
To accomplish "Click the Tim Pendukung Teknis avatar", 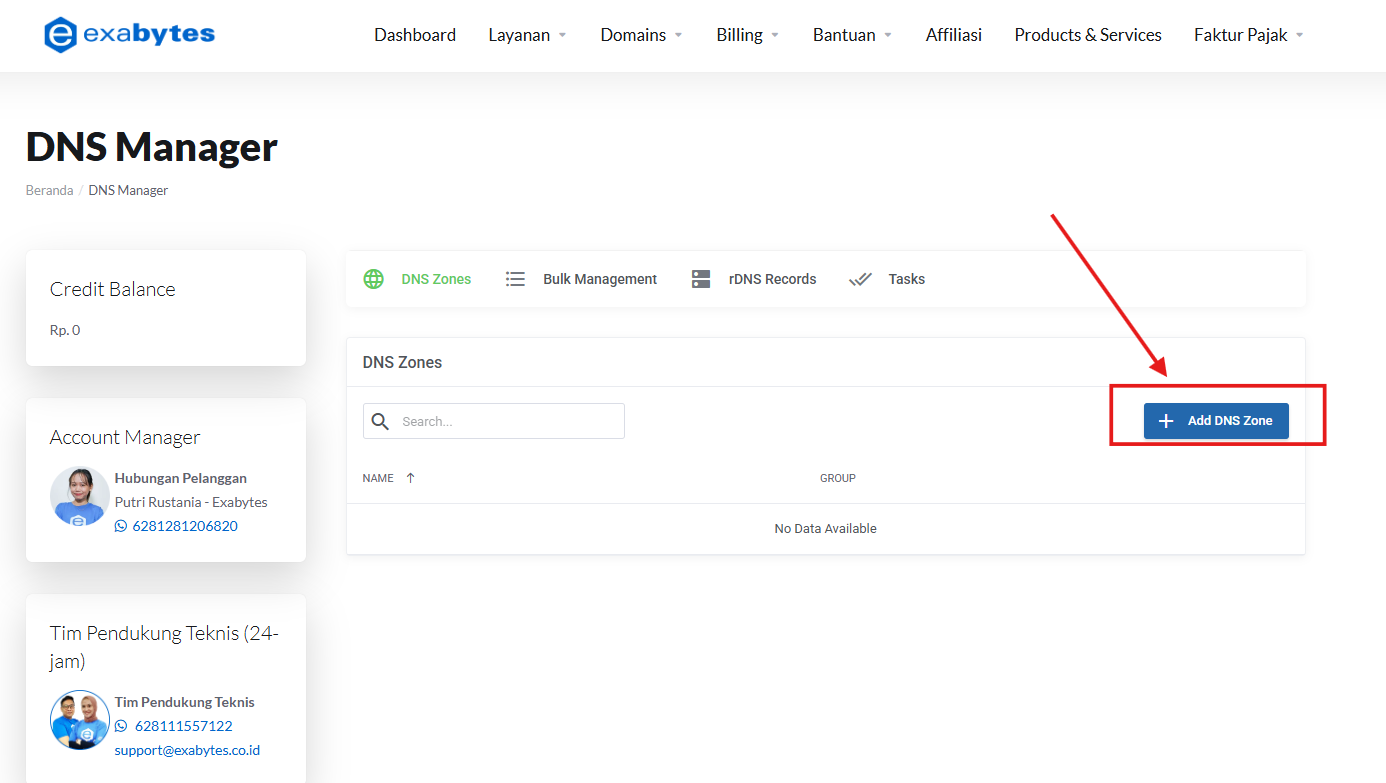I will pos(79,720).
